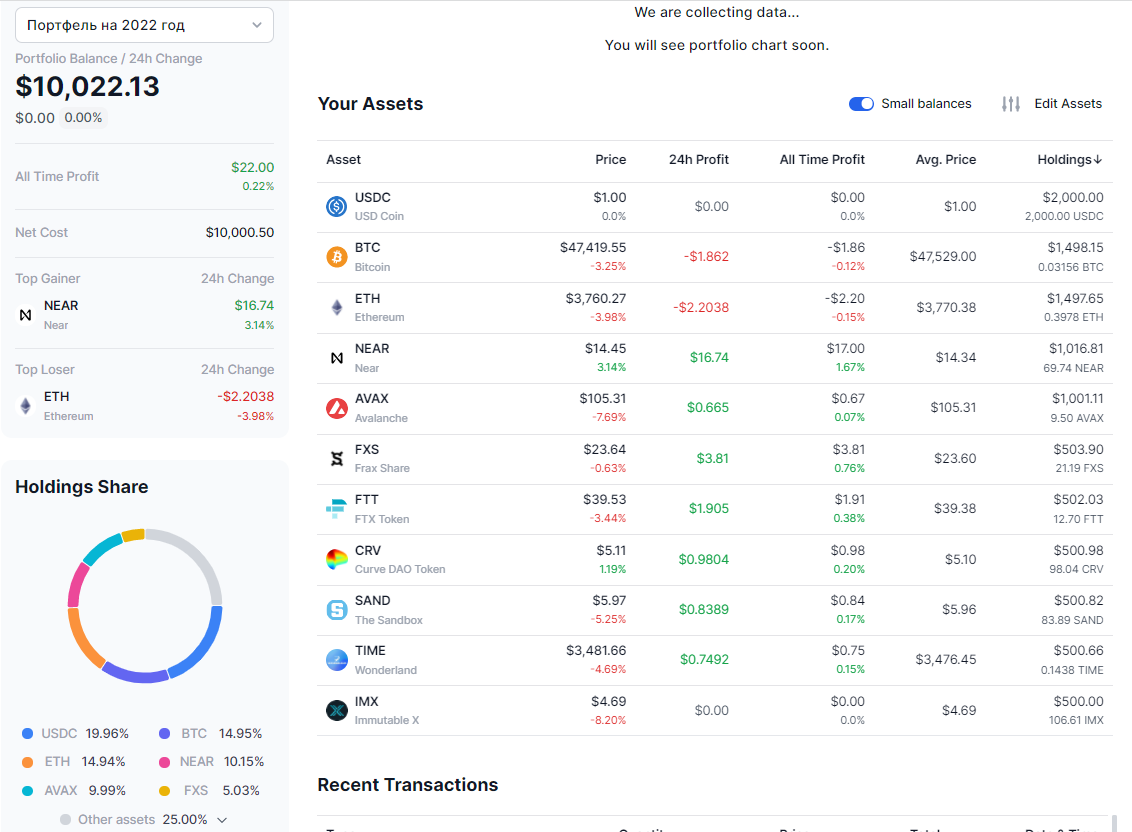Click the Avalanche AVAX icon

tap(336, 408)
